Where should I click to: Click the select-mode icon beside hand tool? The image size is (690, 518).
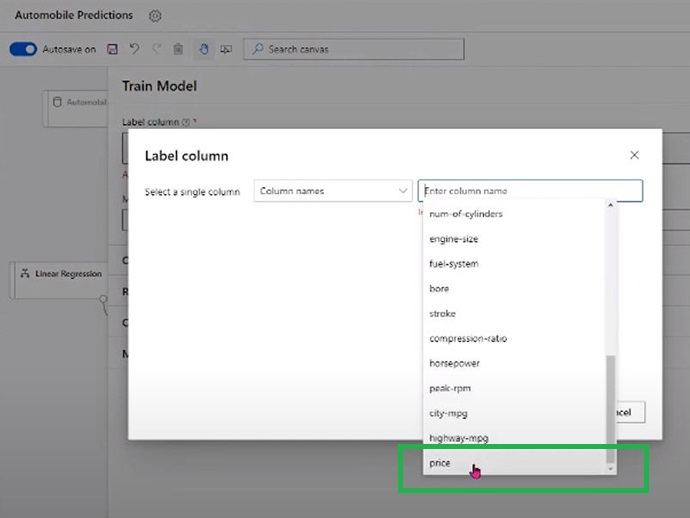[x=226, y=49]
